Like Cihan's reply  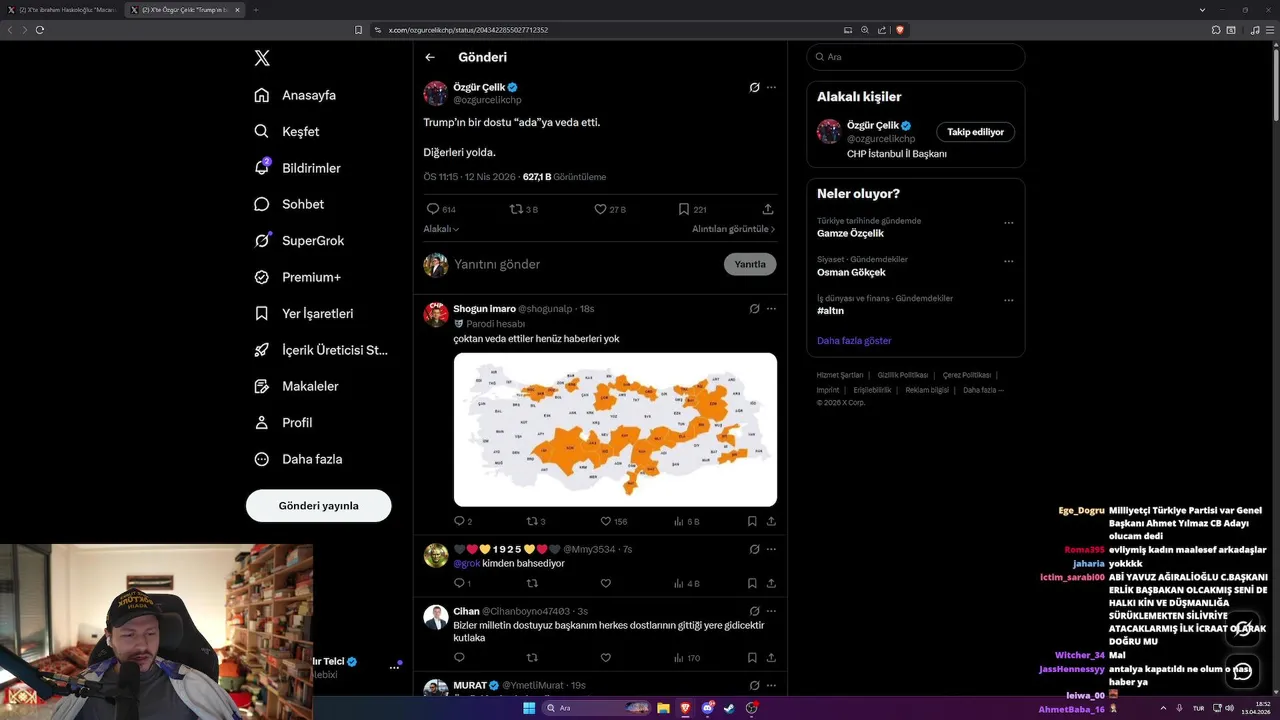(x=605, y=658)
